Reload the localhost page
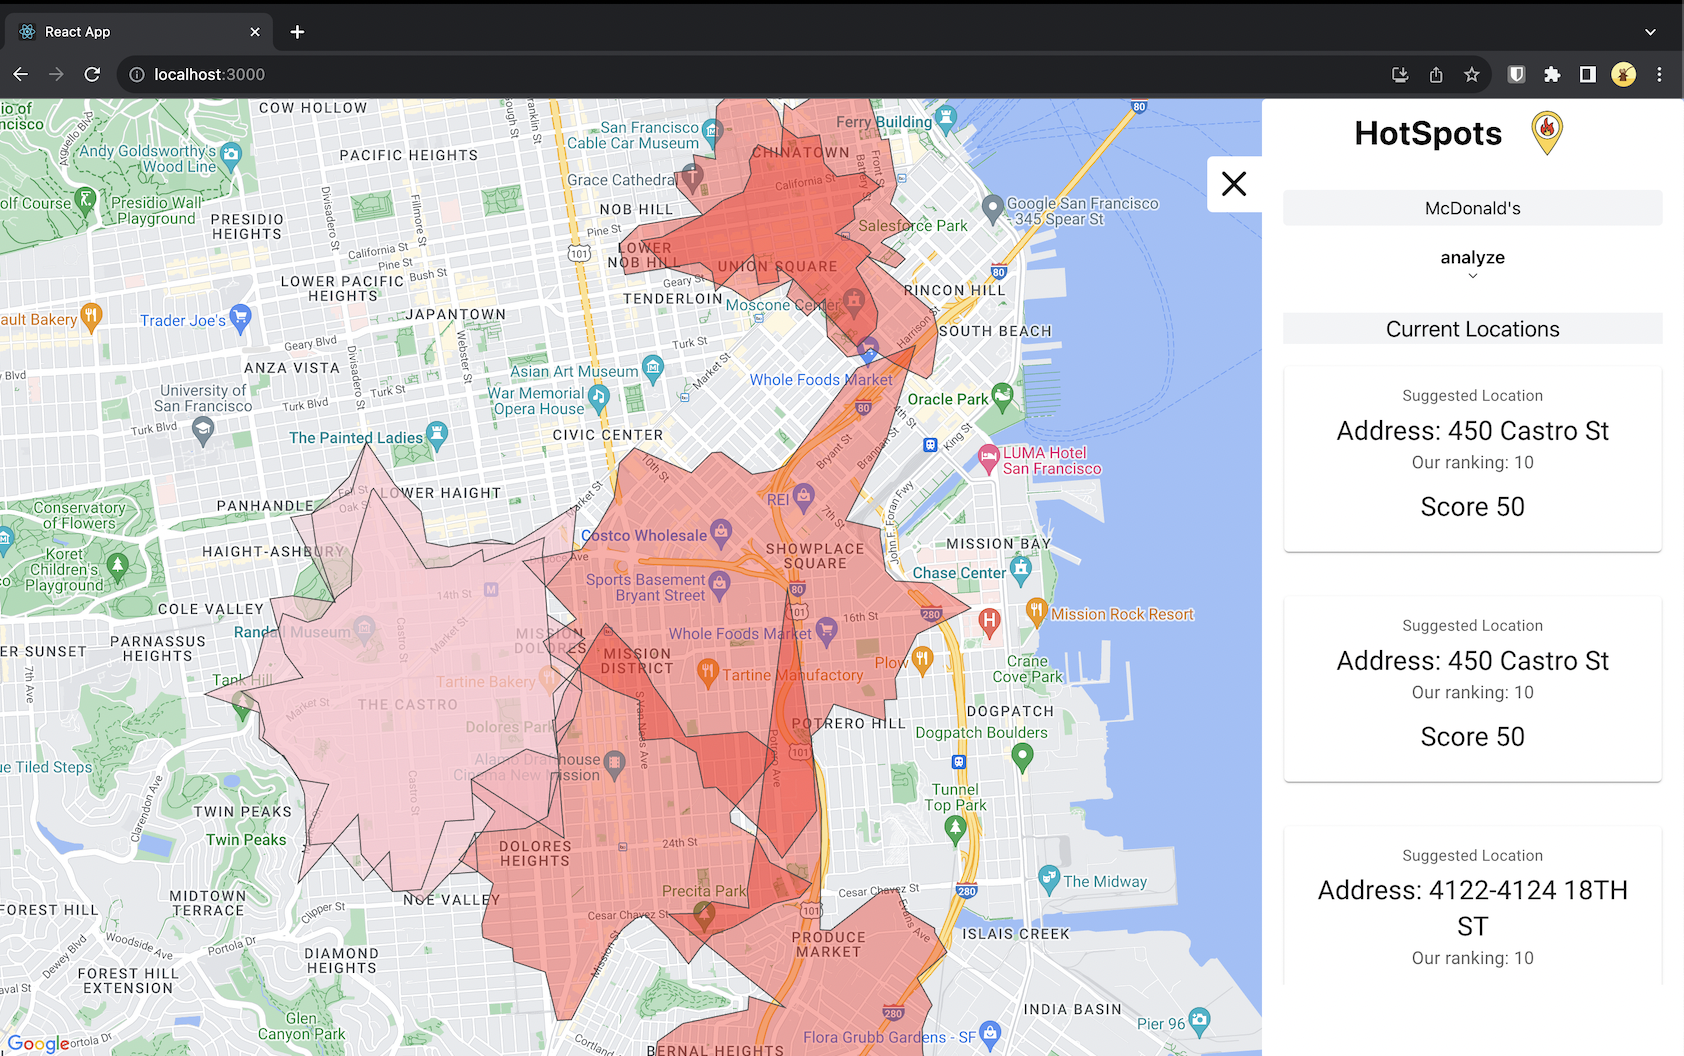Viewport: 1684px width, 1056px height. (x=92, y=74)
